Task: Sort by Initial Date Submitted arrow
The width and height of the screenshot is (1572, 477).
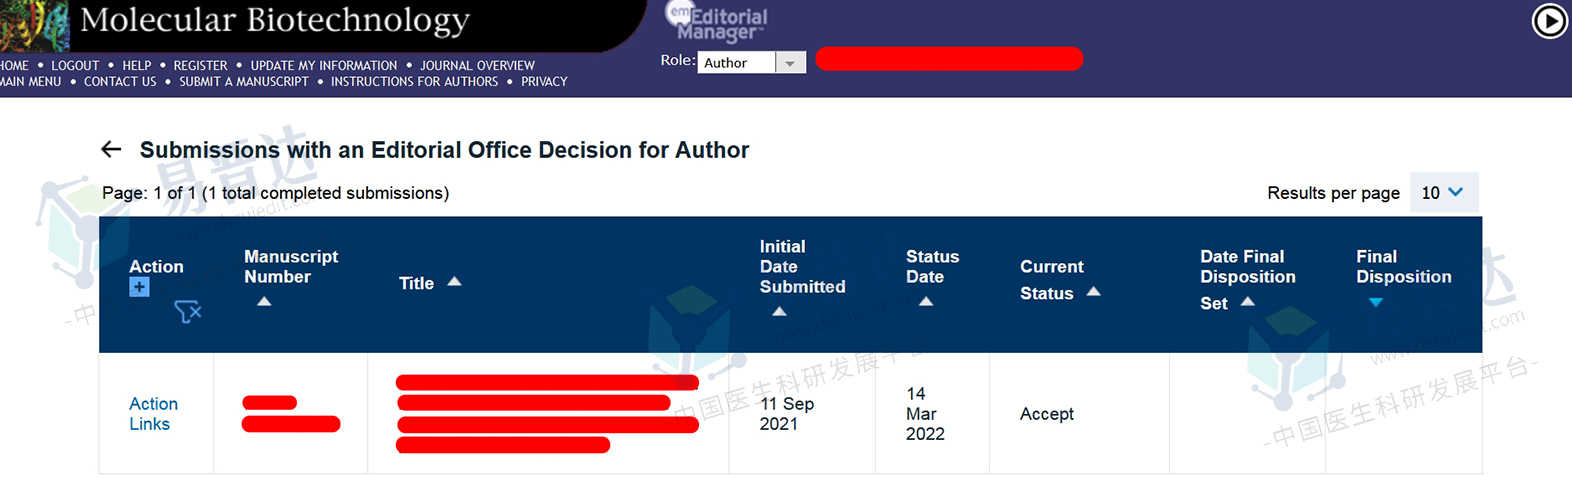Action: (x=779, y=311)
